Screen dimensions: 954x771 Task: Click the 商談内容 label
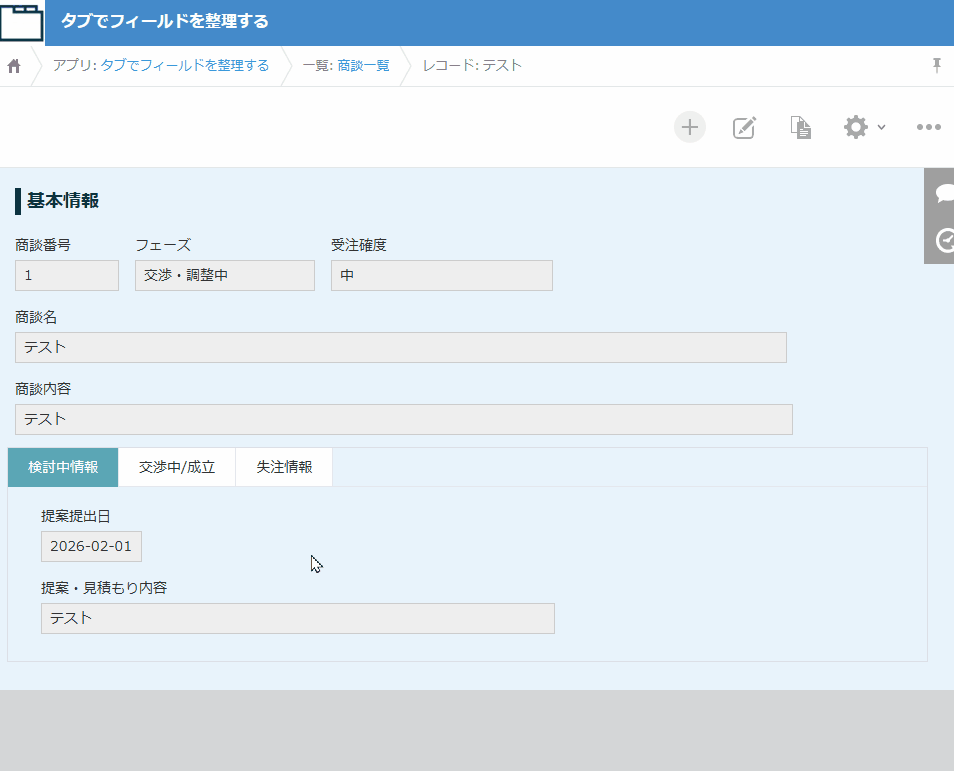(43, 389)
